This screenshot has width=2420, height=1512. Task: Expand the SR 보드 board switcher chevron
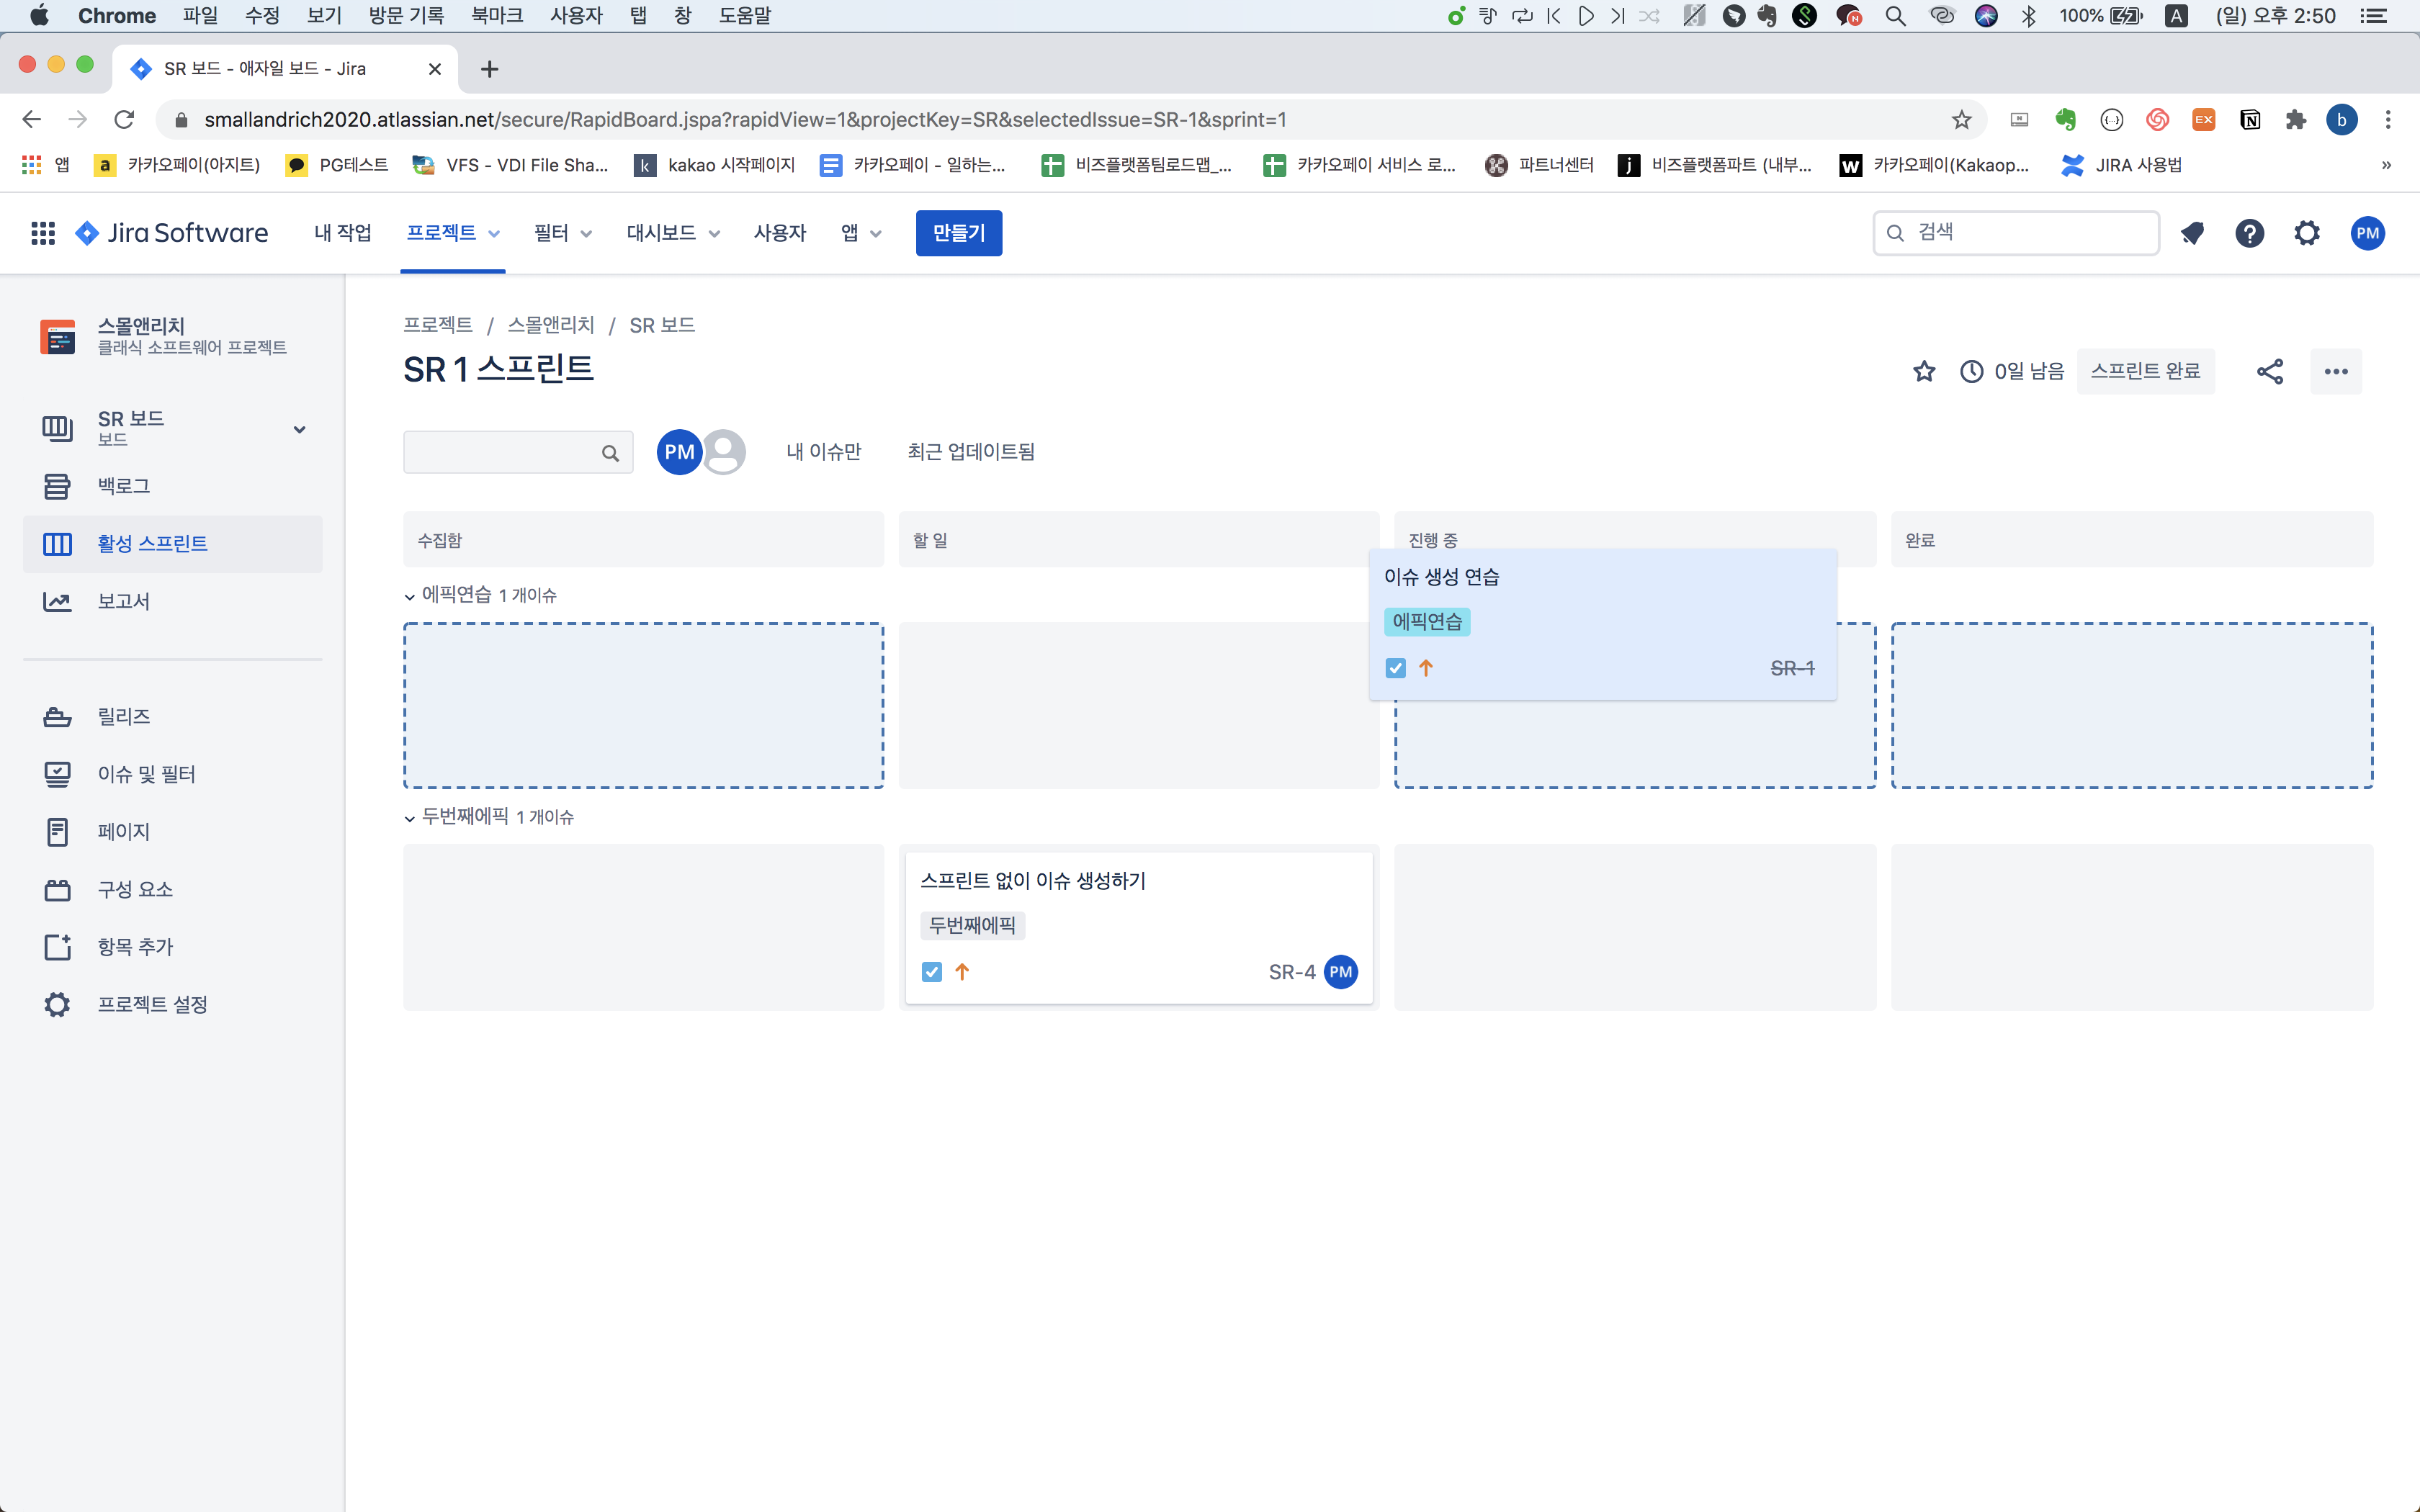299,429
